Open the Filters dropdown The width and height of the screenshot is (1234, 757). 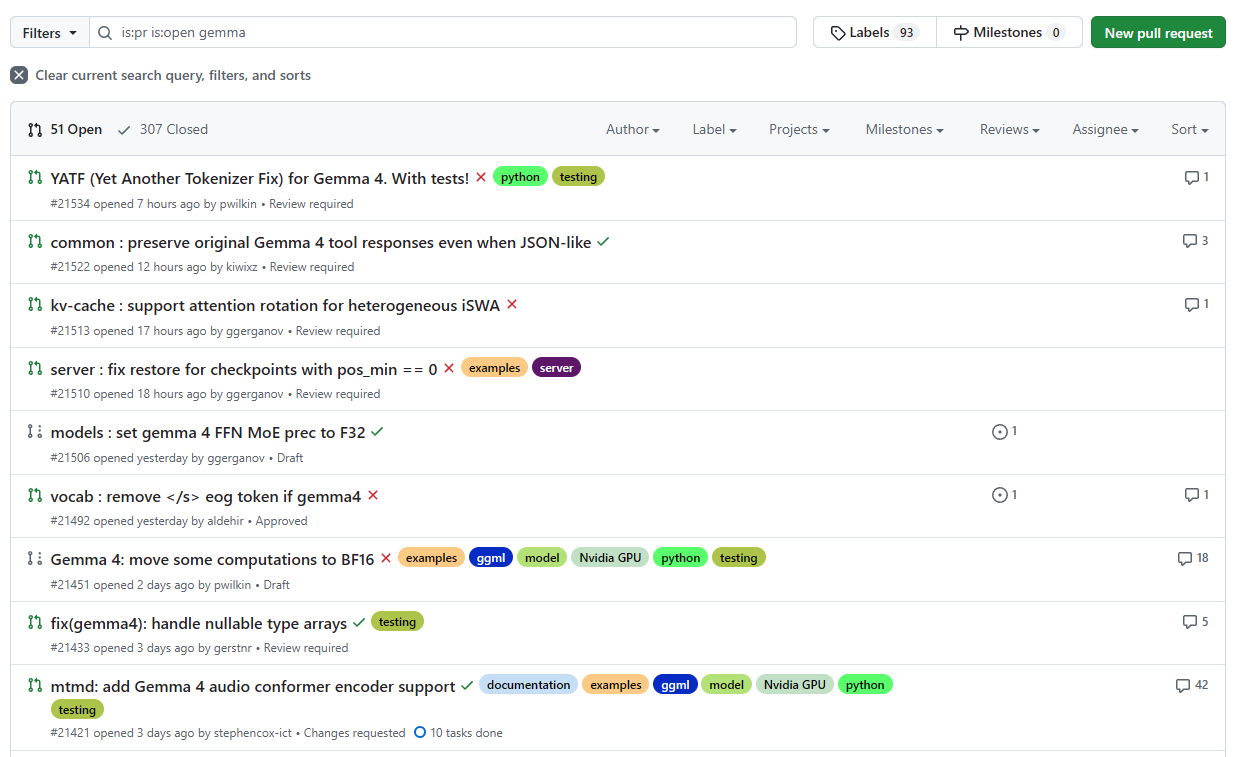click(50, 32)
